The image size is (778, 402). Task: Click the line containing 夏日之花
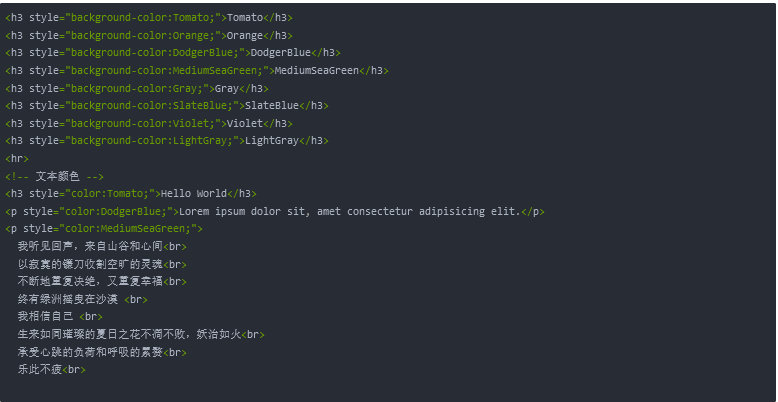click(x=141, y=335)
